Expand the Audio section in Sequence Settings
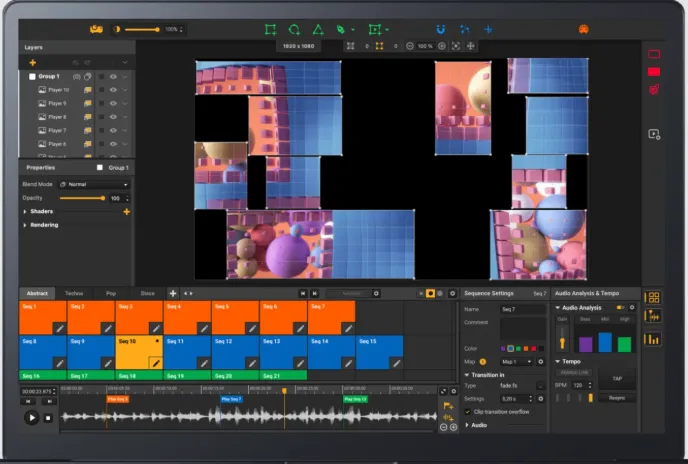 coord(467,425)
